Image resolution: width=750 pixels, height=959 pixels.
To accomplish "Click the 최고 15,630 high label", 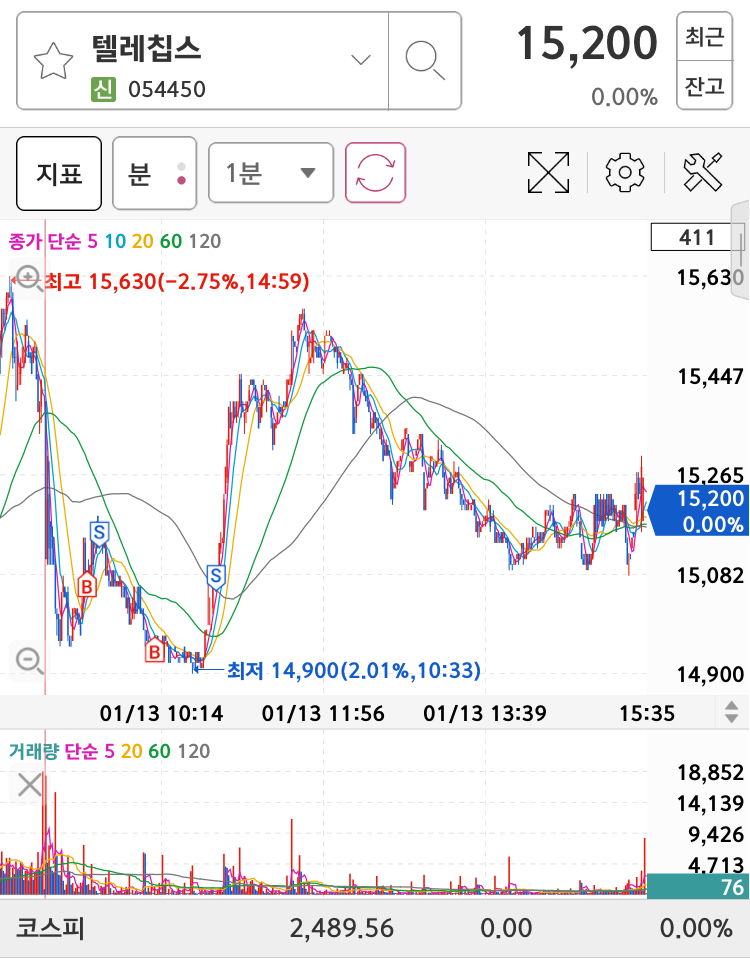I will pos(176,281).
